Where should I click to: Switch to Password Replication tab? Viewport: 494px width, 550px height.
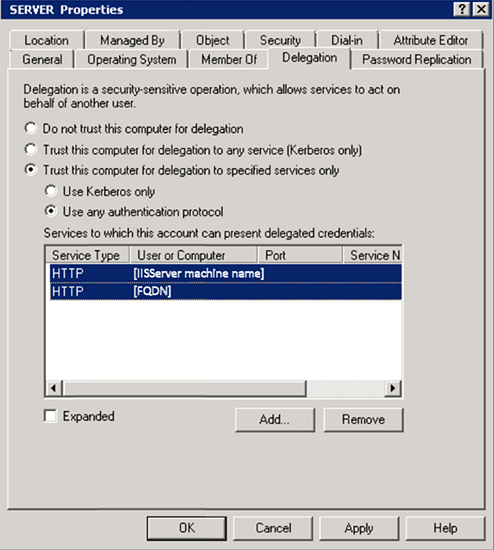[416, 59]
